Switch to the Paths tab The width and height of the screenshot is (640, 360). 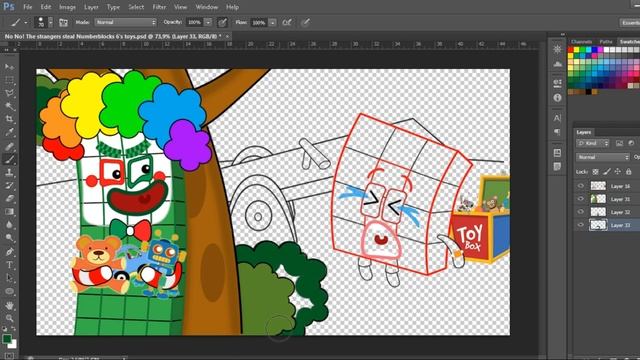coord(606,42)
